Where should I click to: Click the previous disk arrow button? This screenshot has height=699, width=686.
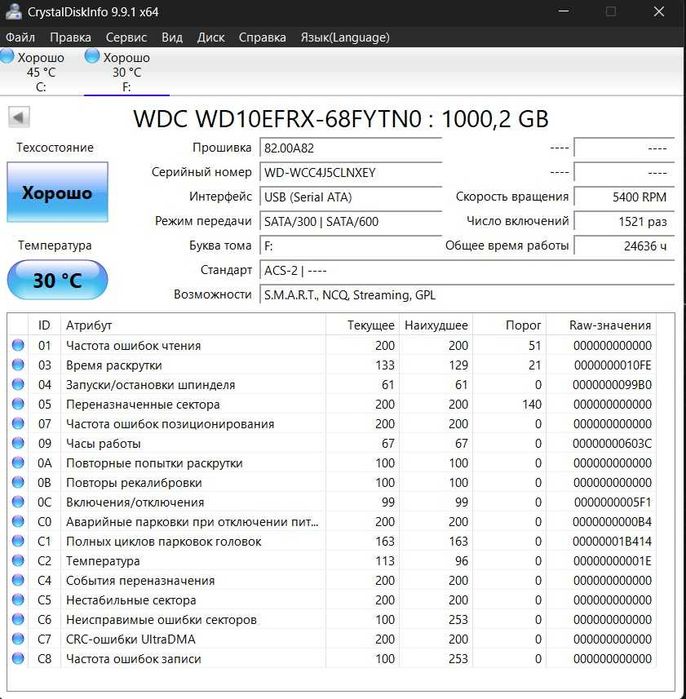[19, 117]
